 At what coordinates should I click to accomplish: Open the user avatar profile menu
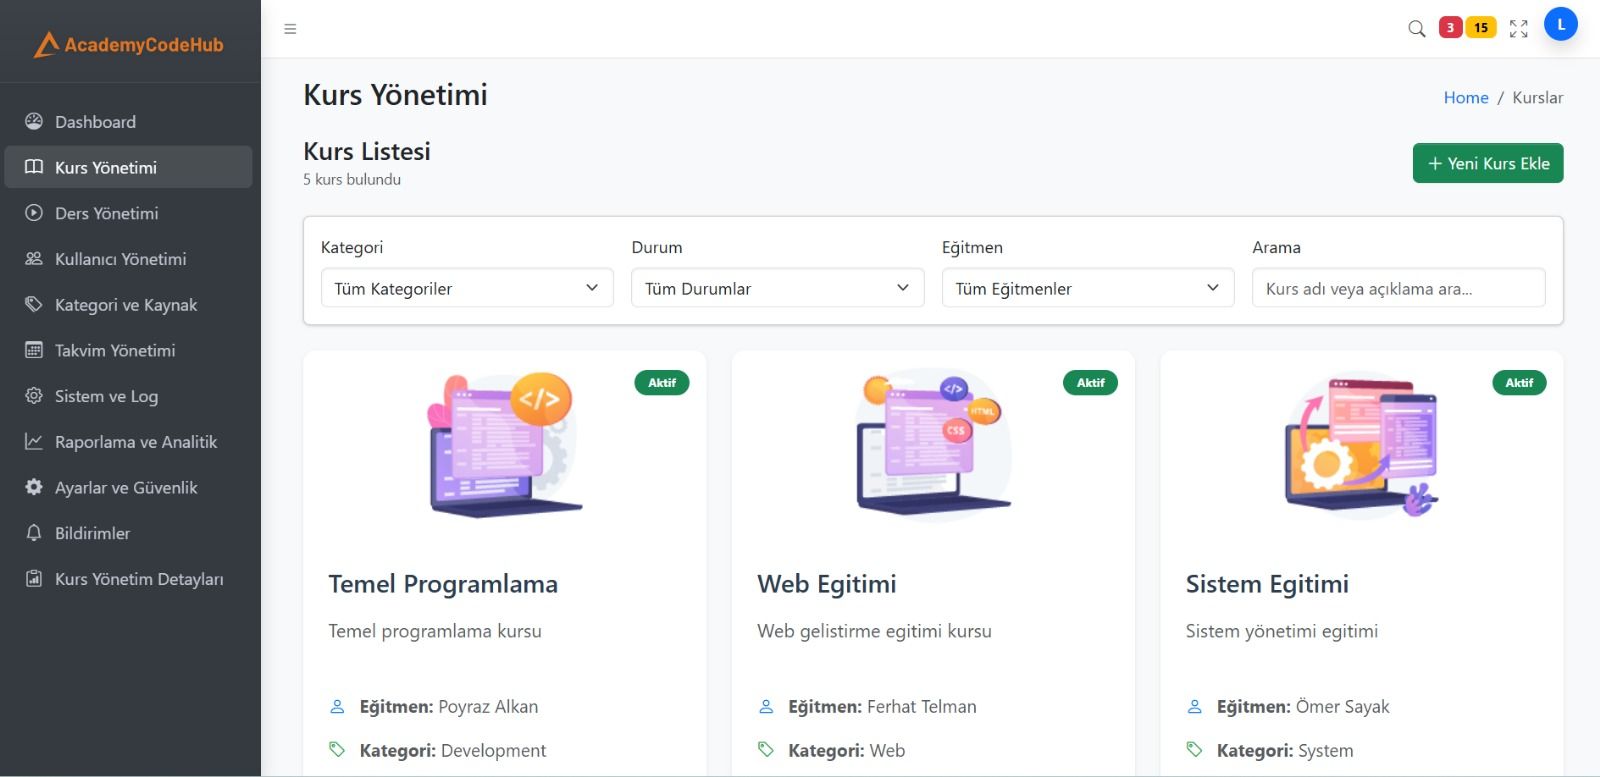click(x=1560, y=25)
